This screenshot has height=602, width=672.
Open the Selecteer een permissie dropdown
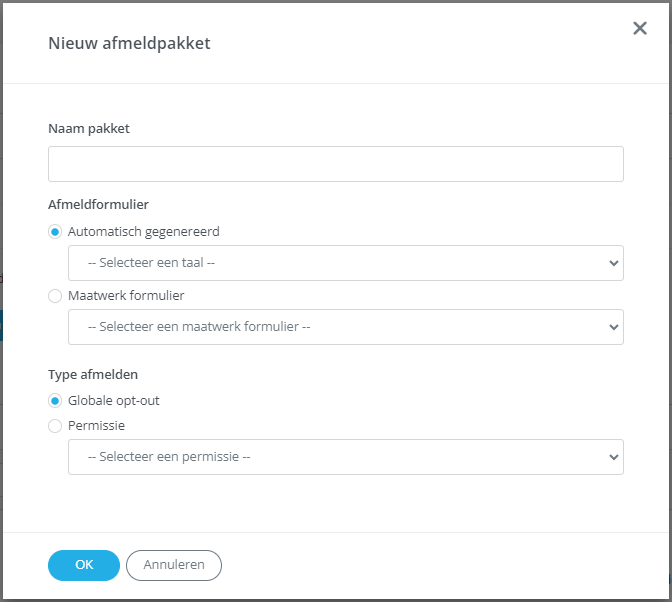345,457
